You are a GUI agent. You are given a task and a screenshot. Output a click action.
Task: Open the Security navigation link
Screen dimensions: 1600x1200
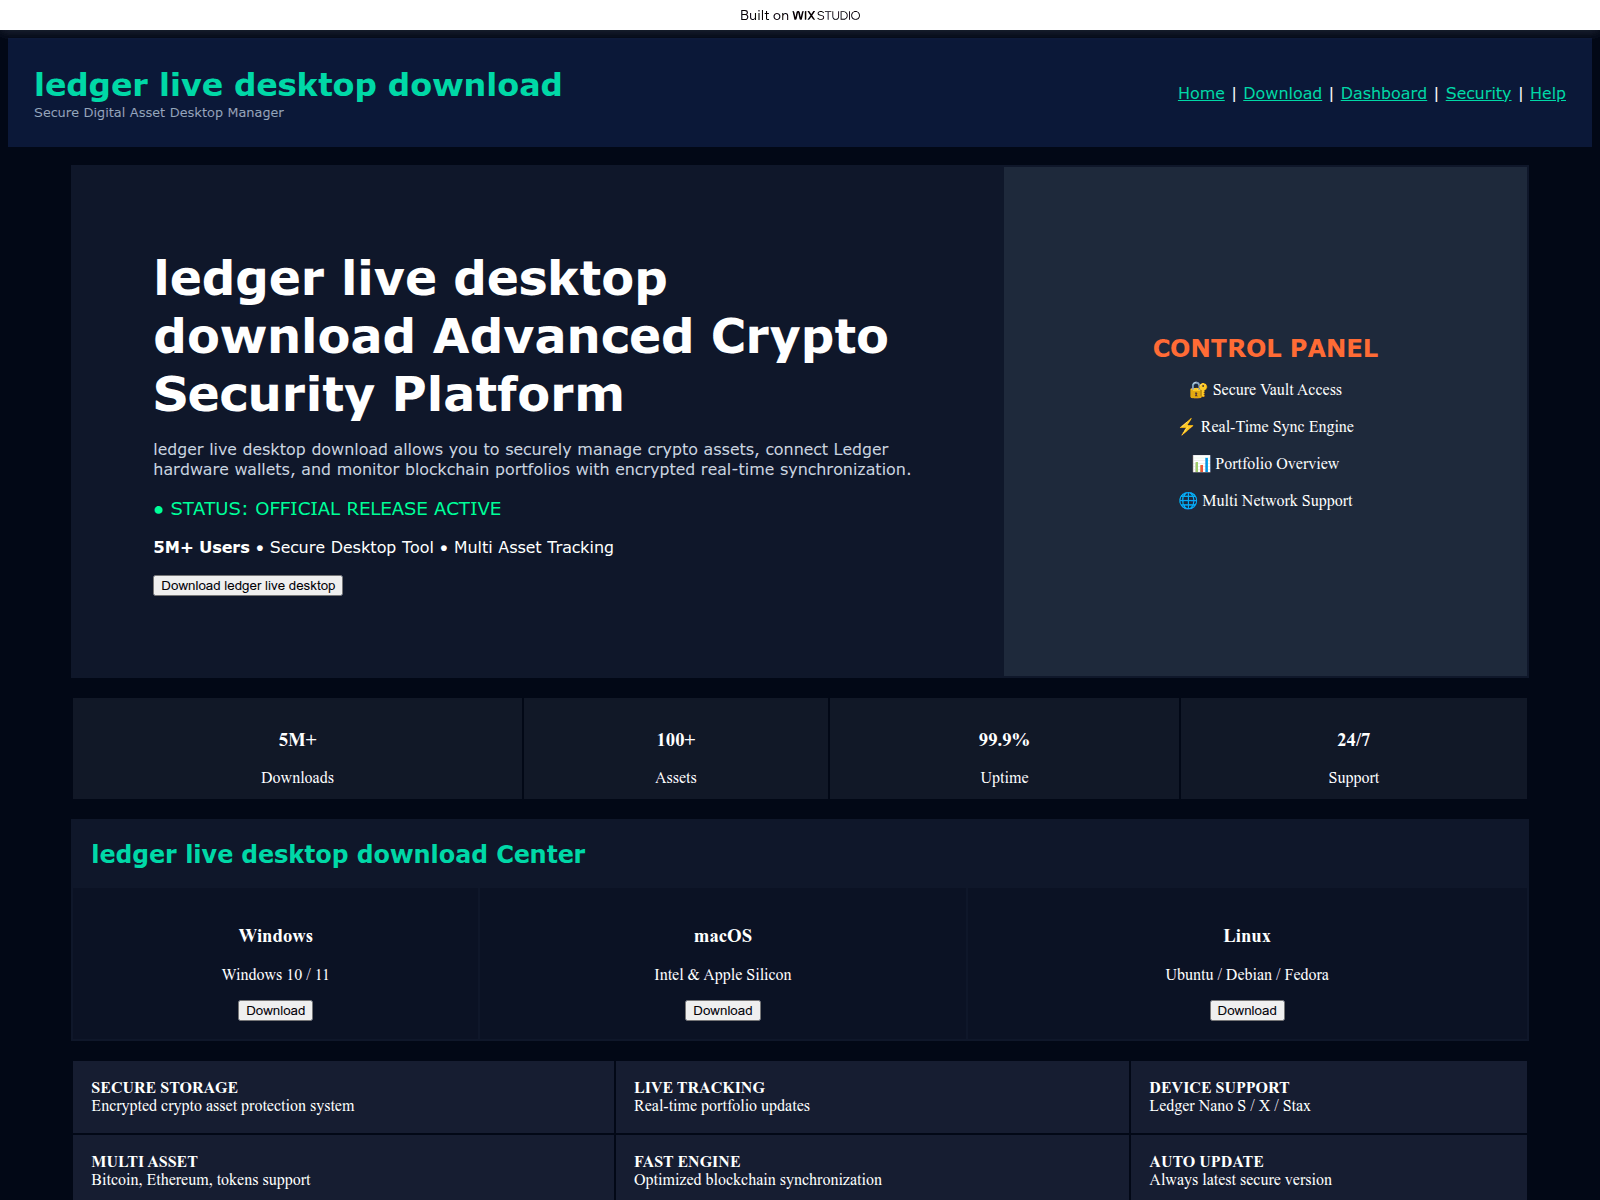click(1478, 93)
